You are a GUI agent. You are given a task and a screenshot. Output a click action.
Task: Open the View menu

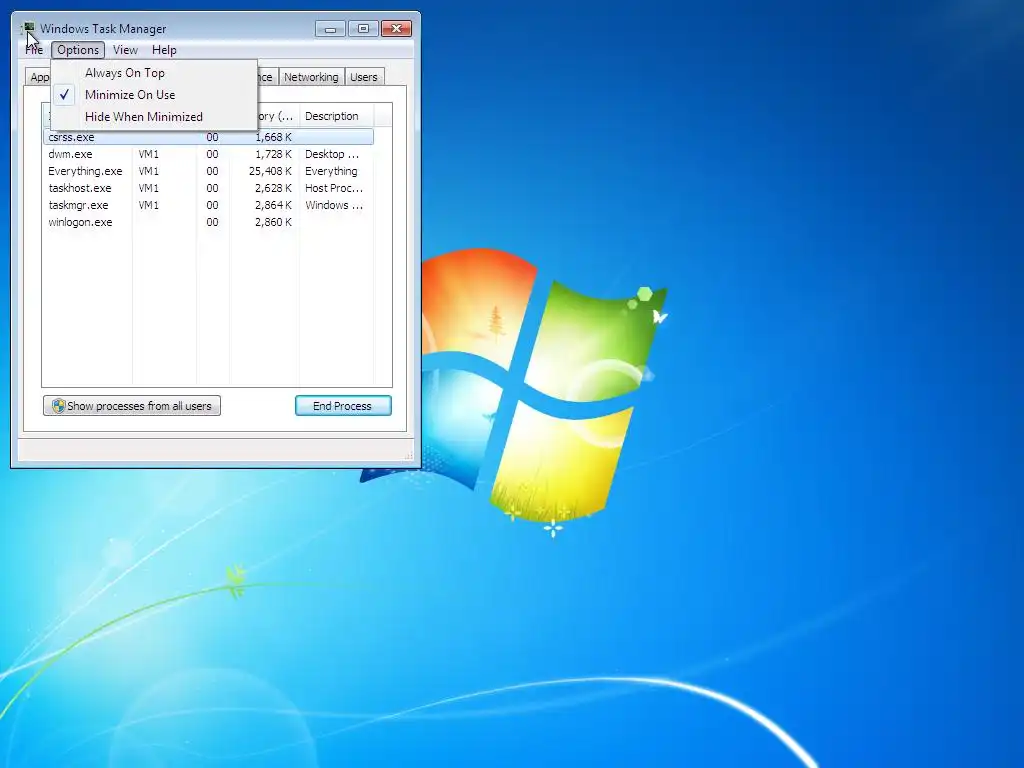(125, 50)
